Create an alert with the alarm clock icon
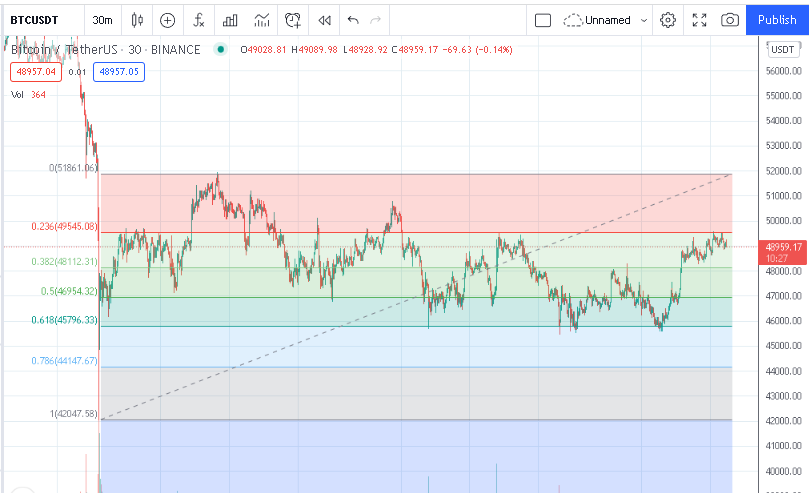The height and width of the screenshot is (493, 809). click(293, 20)
